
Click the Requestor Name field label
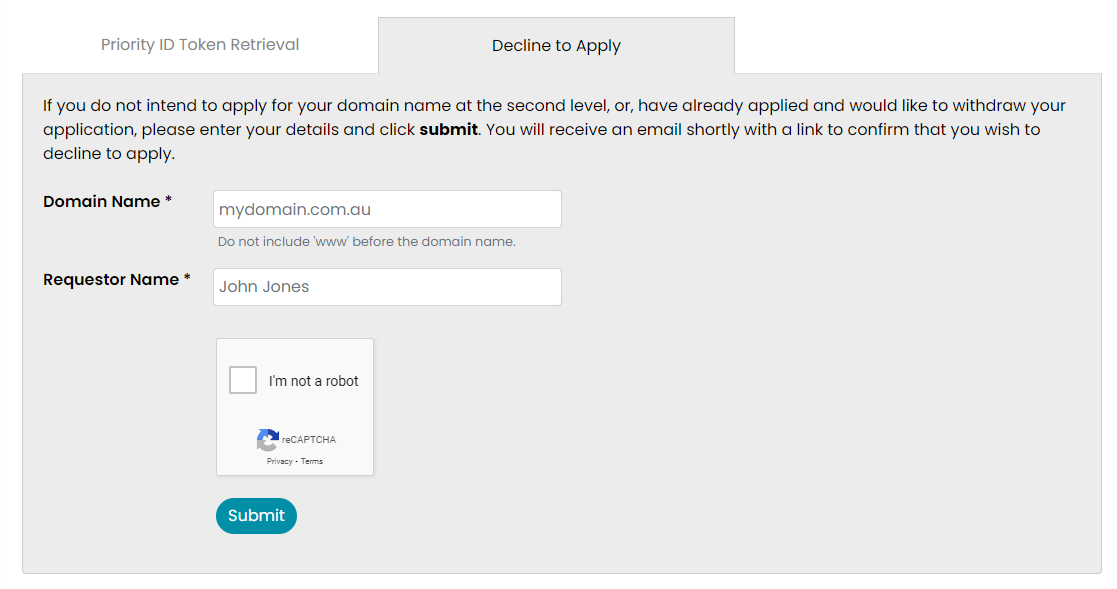(x=111, y=280)
